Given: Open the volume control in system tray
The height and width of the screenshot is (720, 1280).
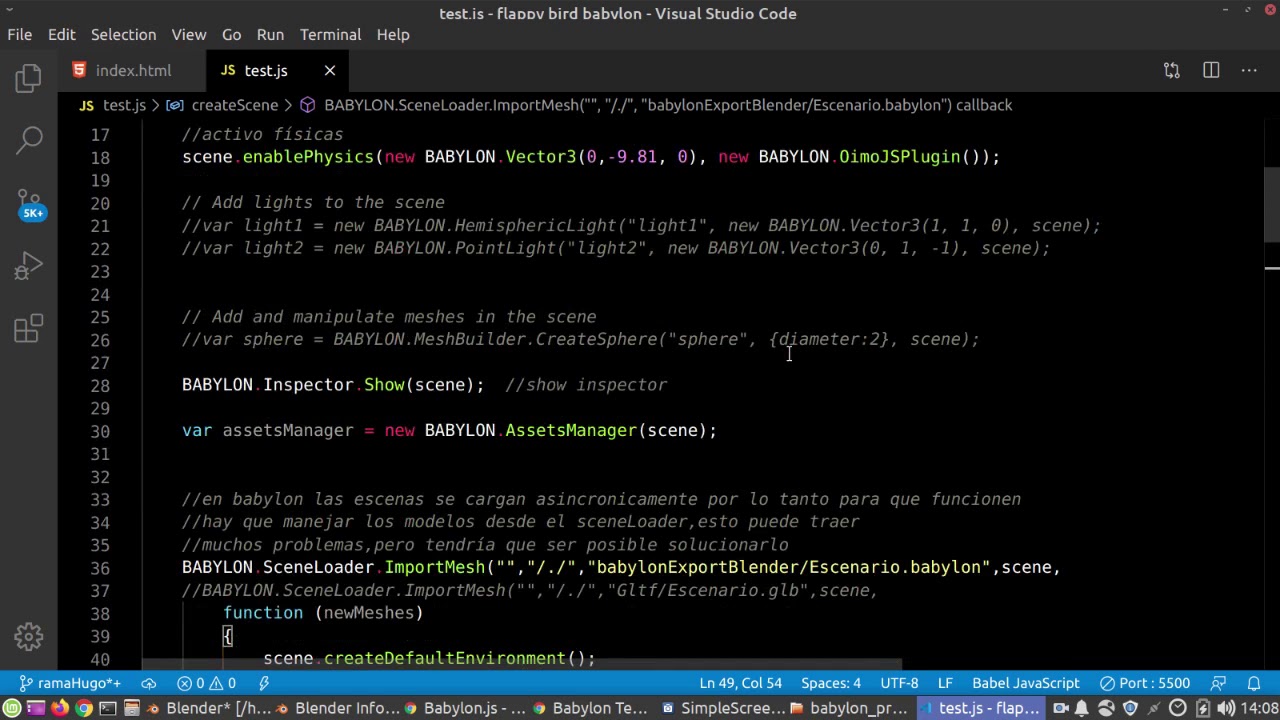Looking at the screenshot, I should [1226, 709].
